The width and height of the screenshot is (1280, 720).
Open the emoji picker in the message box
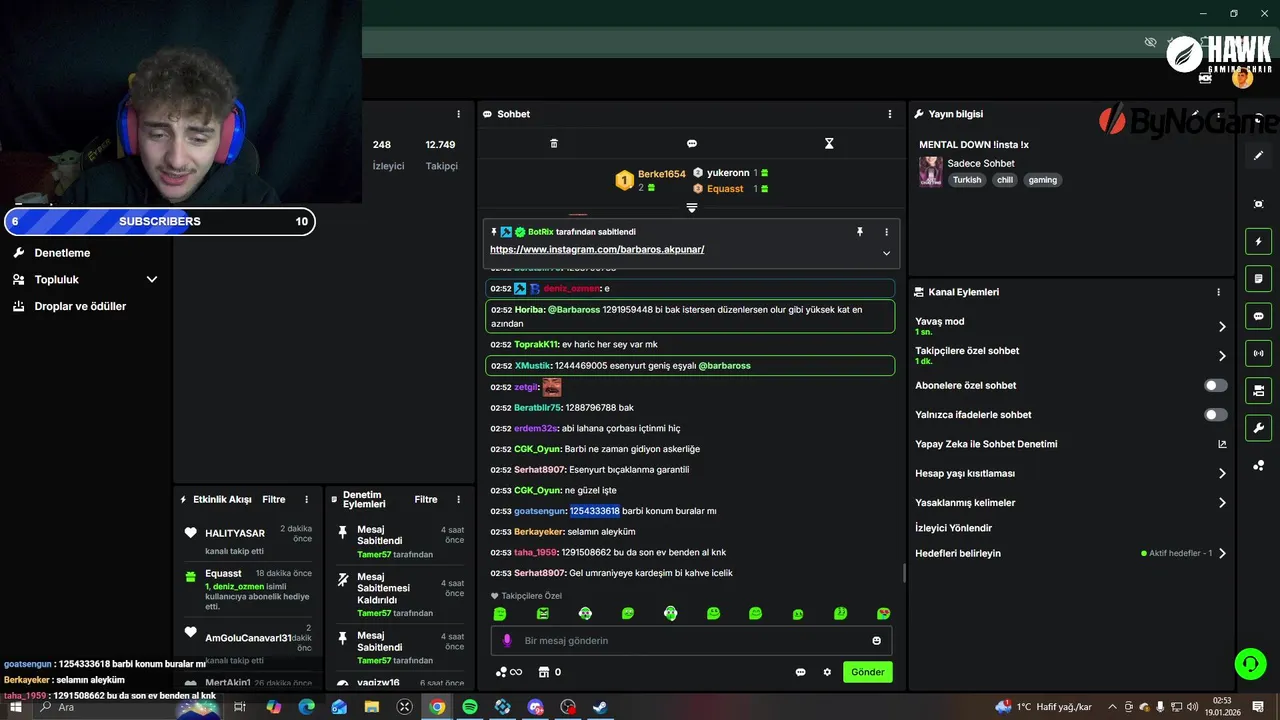click(x=877, y=641)
